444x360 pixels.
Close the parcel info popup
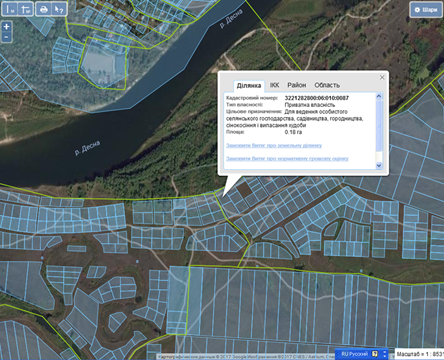382,77
